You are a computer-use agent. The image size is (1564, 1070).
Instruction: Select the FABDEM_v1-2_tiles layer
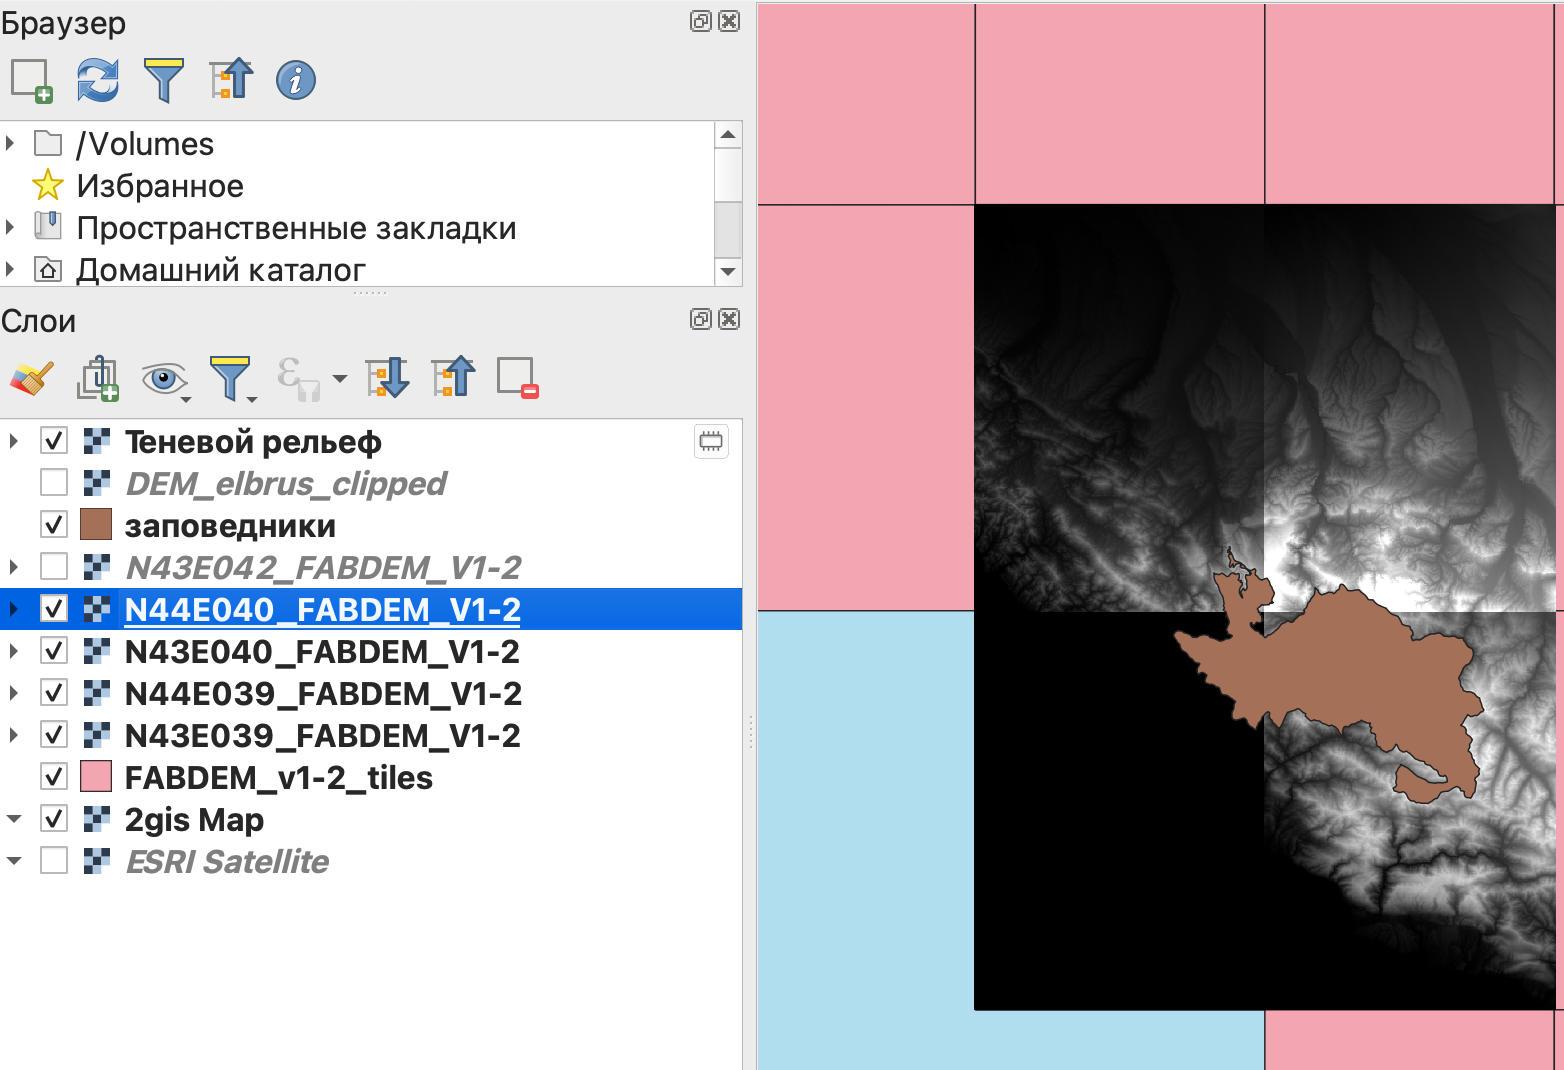278,777
